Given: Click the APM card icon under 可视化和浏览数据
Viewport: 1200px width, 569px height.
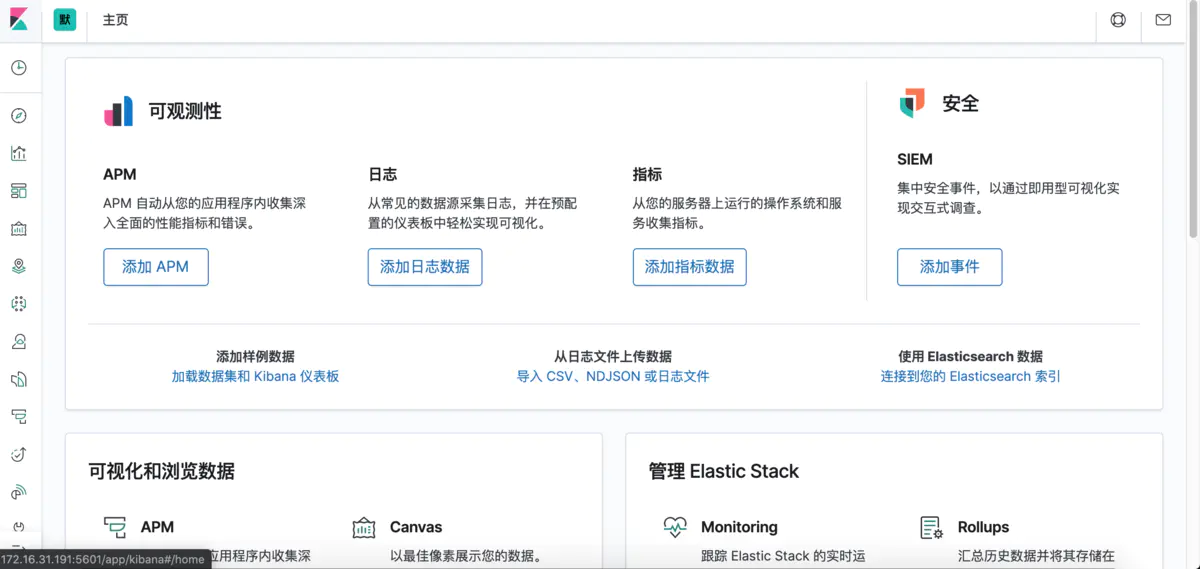Looking at the screenshot, I should pos(115,528).
